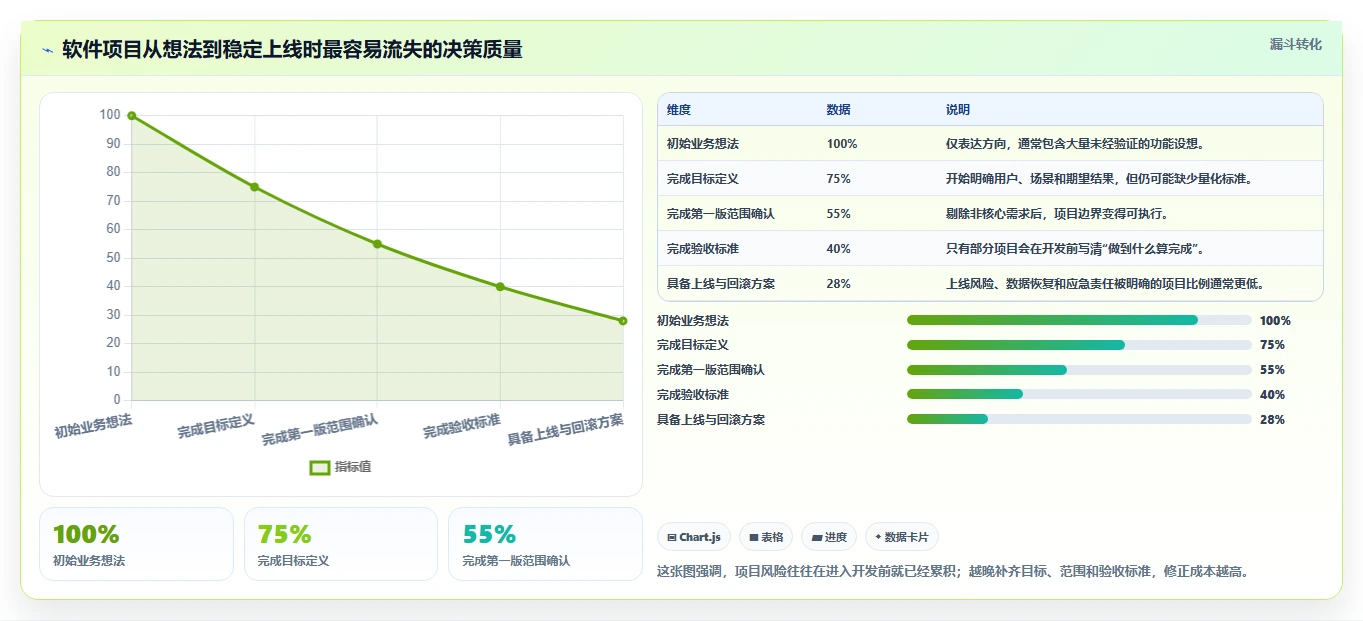
Task: Click the Chart.js tag
Action: point(694,537)
